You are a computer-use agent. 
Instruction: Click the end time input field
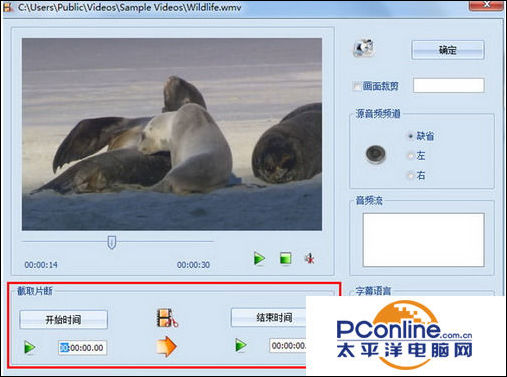(288, 346)
